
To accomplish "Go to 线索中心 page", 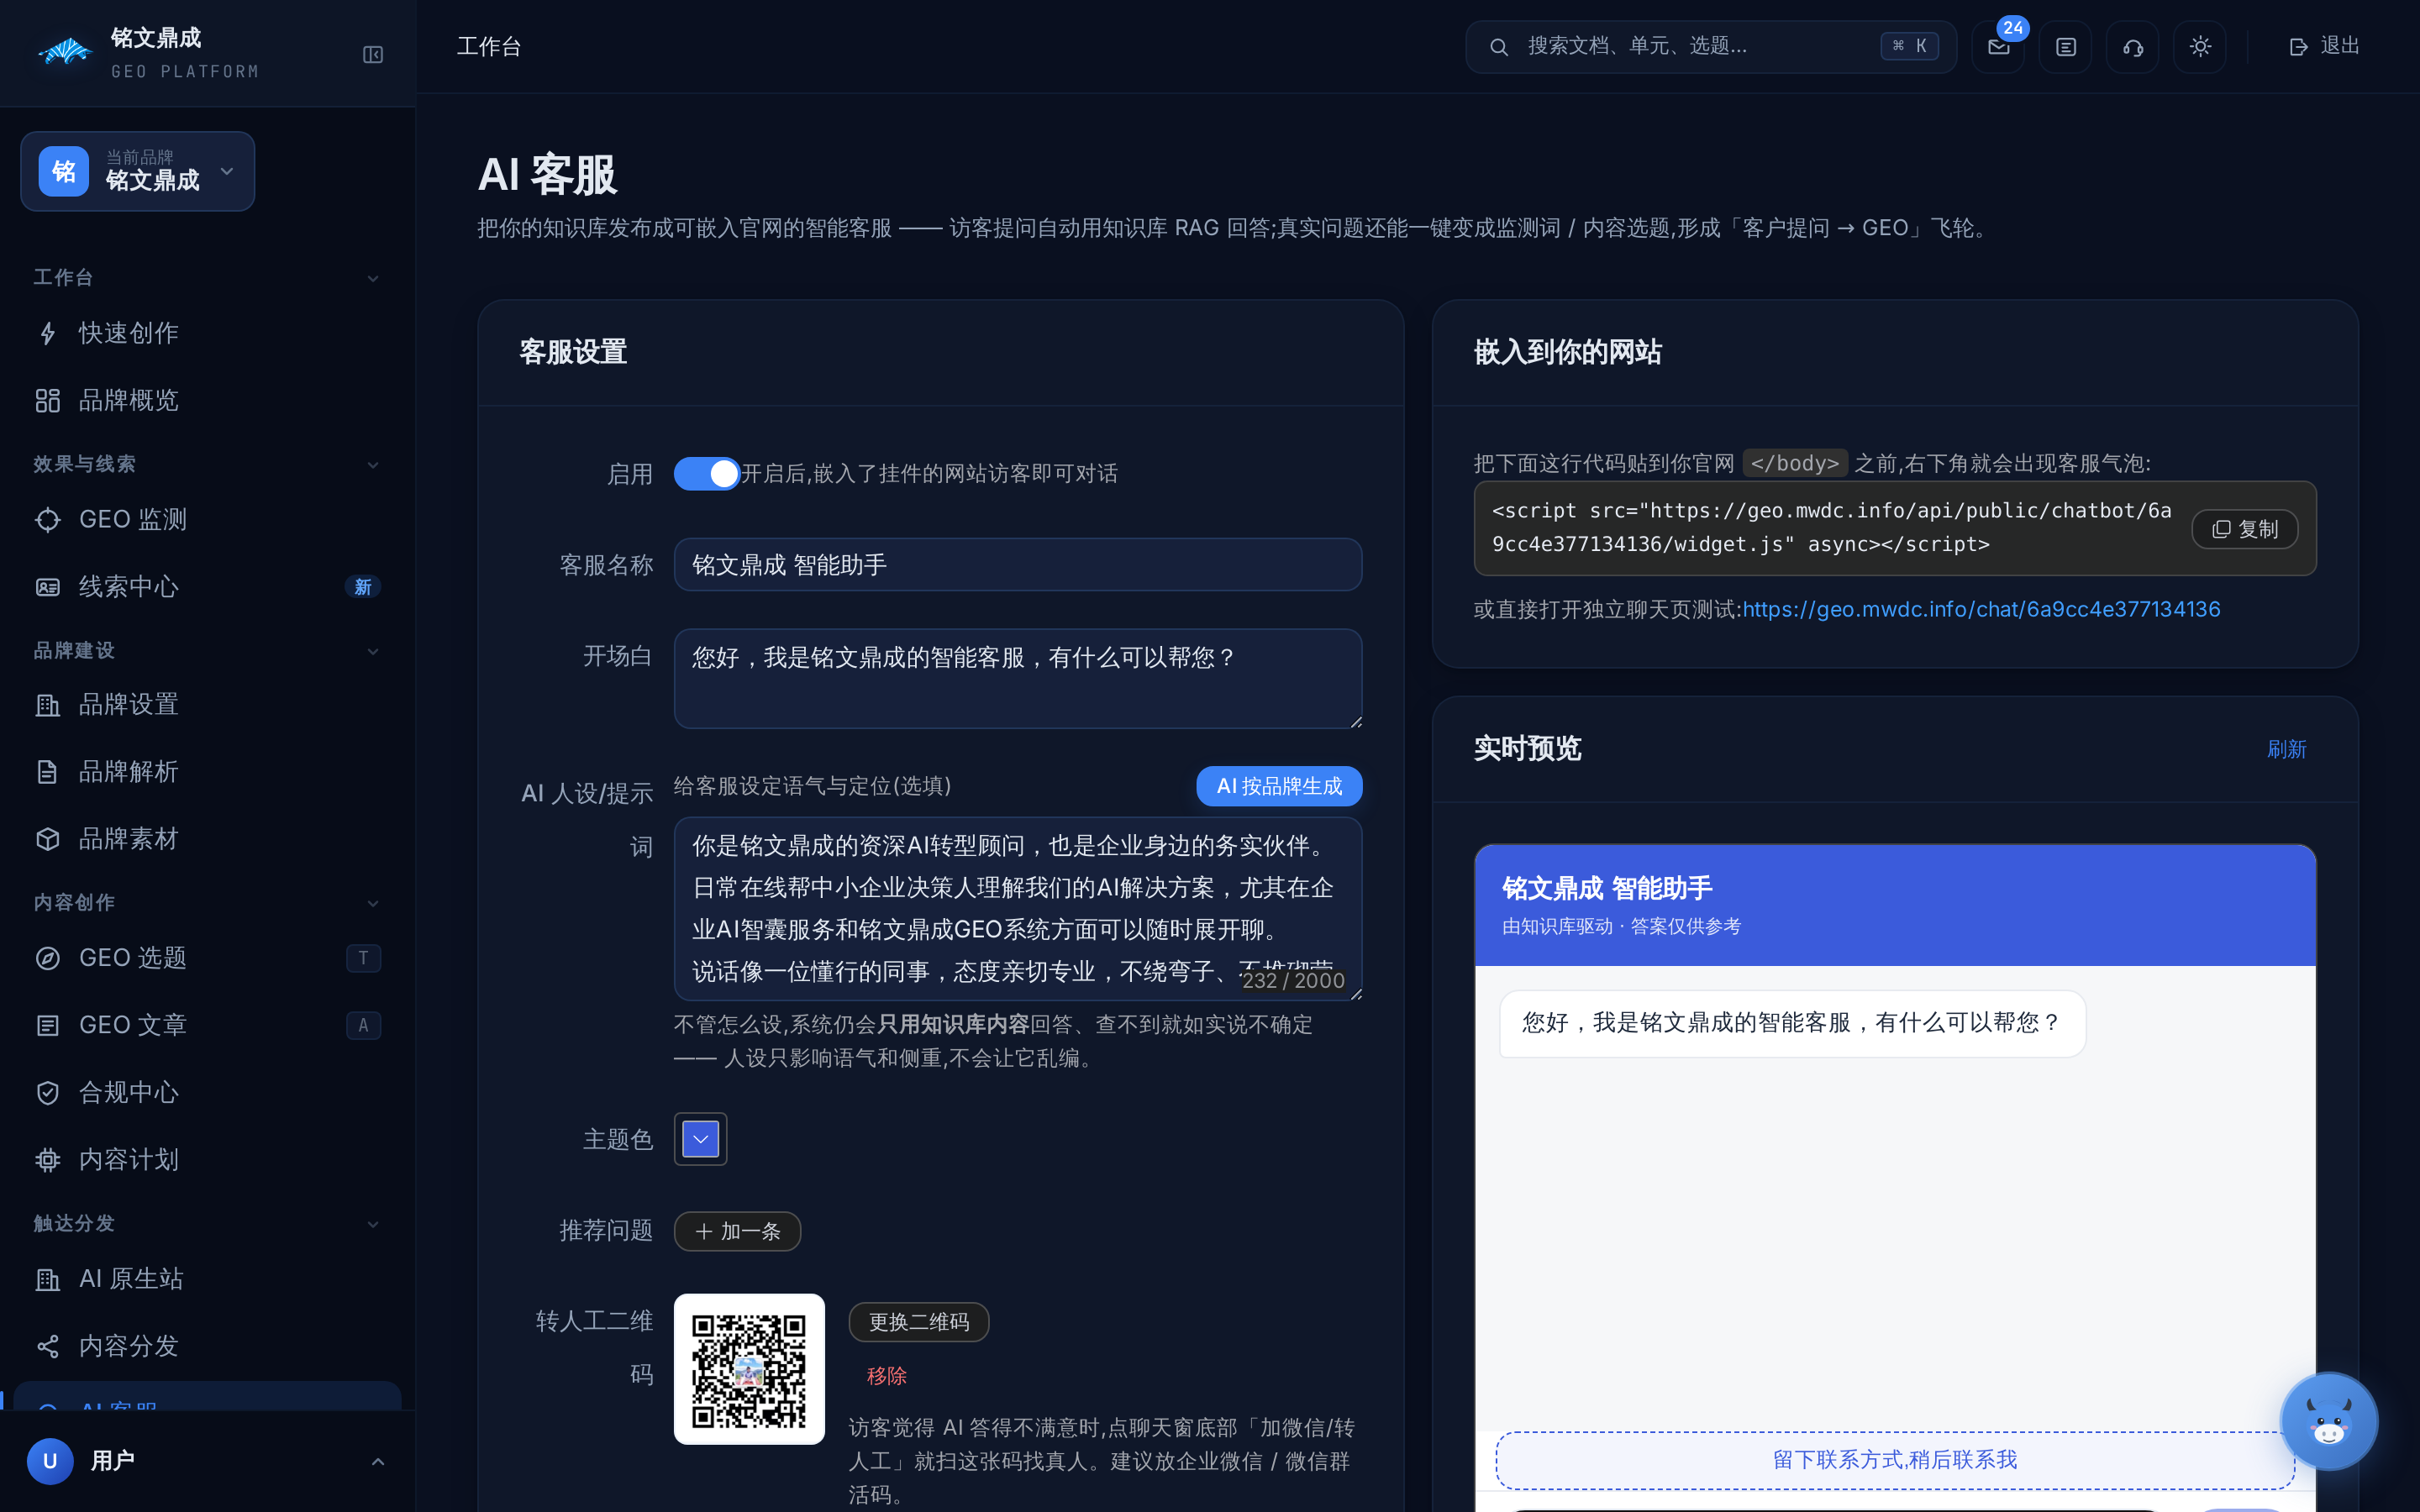I will tap(207, 587).
